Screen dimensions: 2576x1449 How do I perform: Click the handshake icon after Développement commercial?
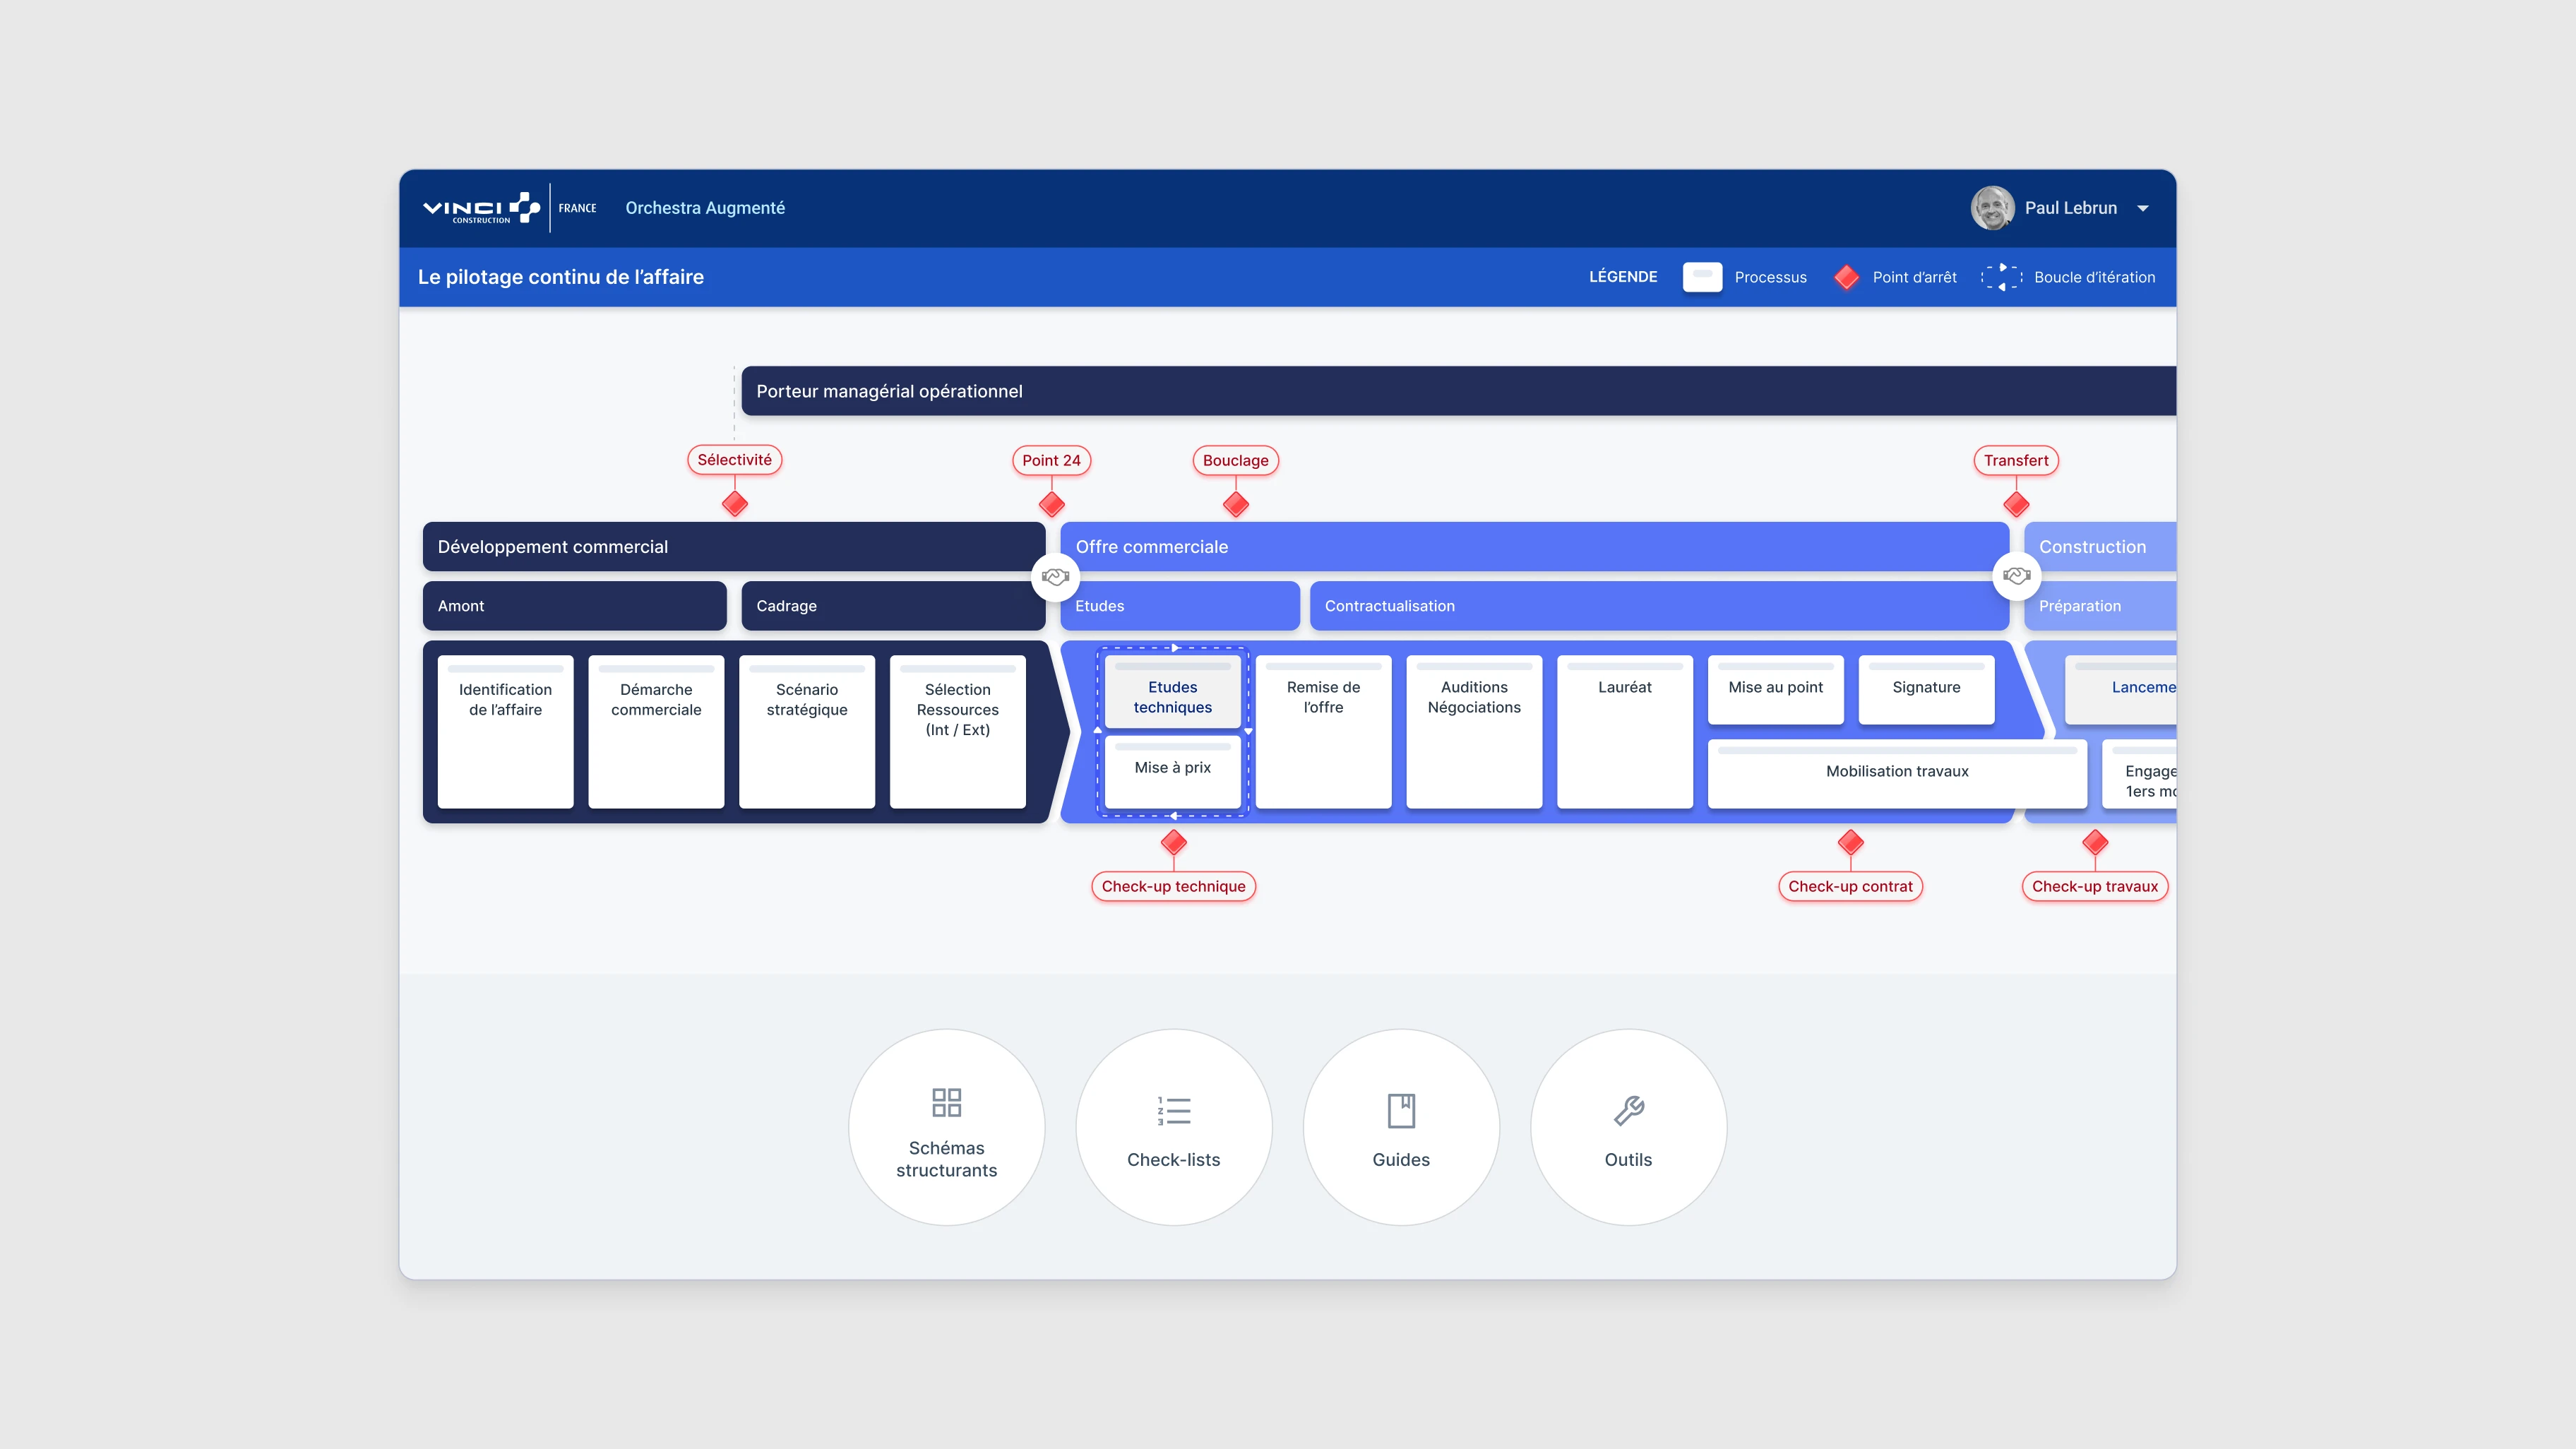[x=1054, y=577]
